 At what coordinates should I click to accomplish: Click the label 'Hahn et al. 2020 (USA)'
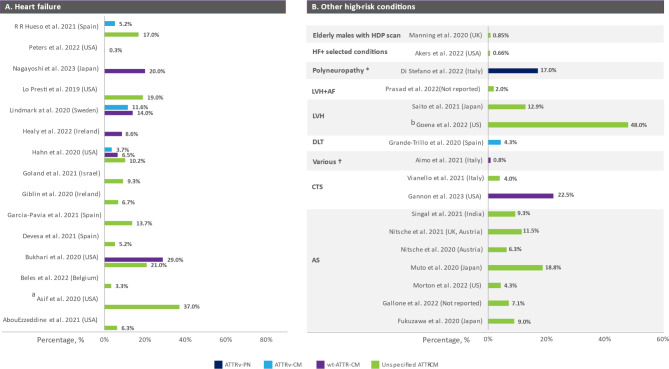(65, 152)
